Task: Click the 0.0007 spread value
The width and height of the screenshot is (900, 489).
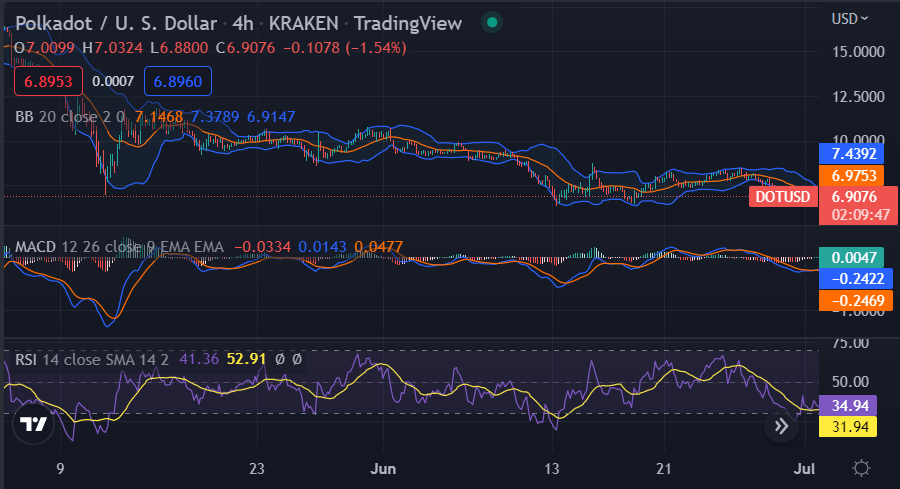Action: [x=113, y=82]
